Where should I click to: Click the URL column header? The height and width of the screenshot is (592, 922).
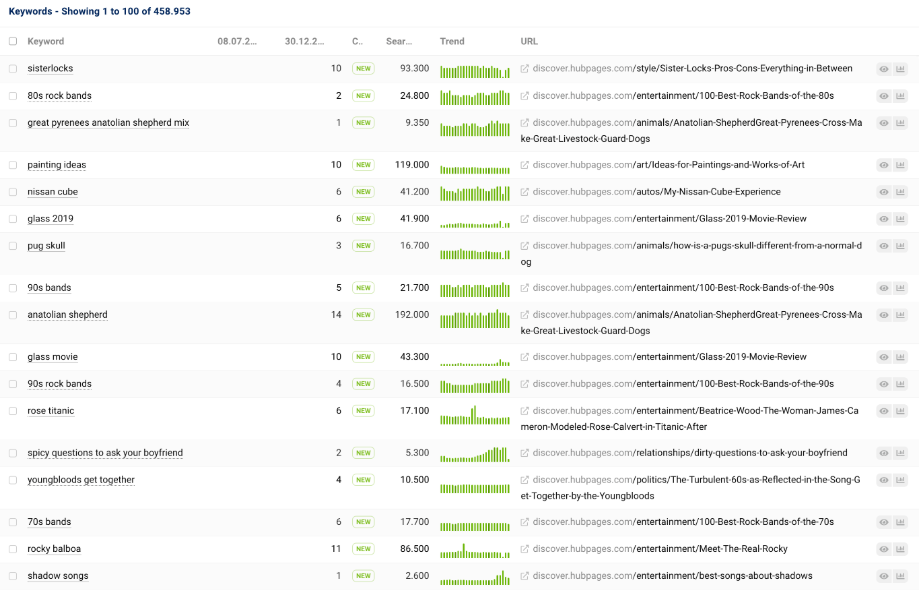[x=529, y=42]
